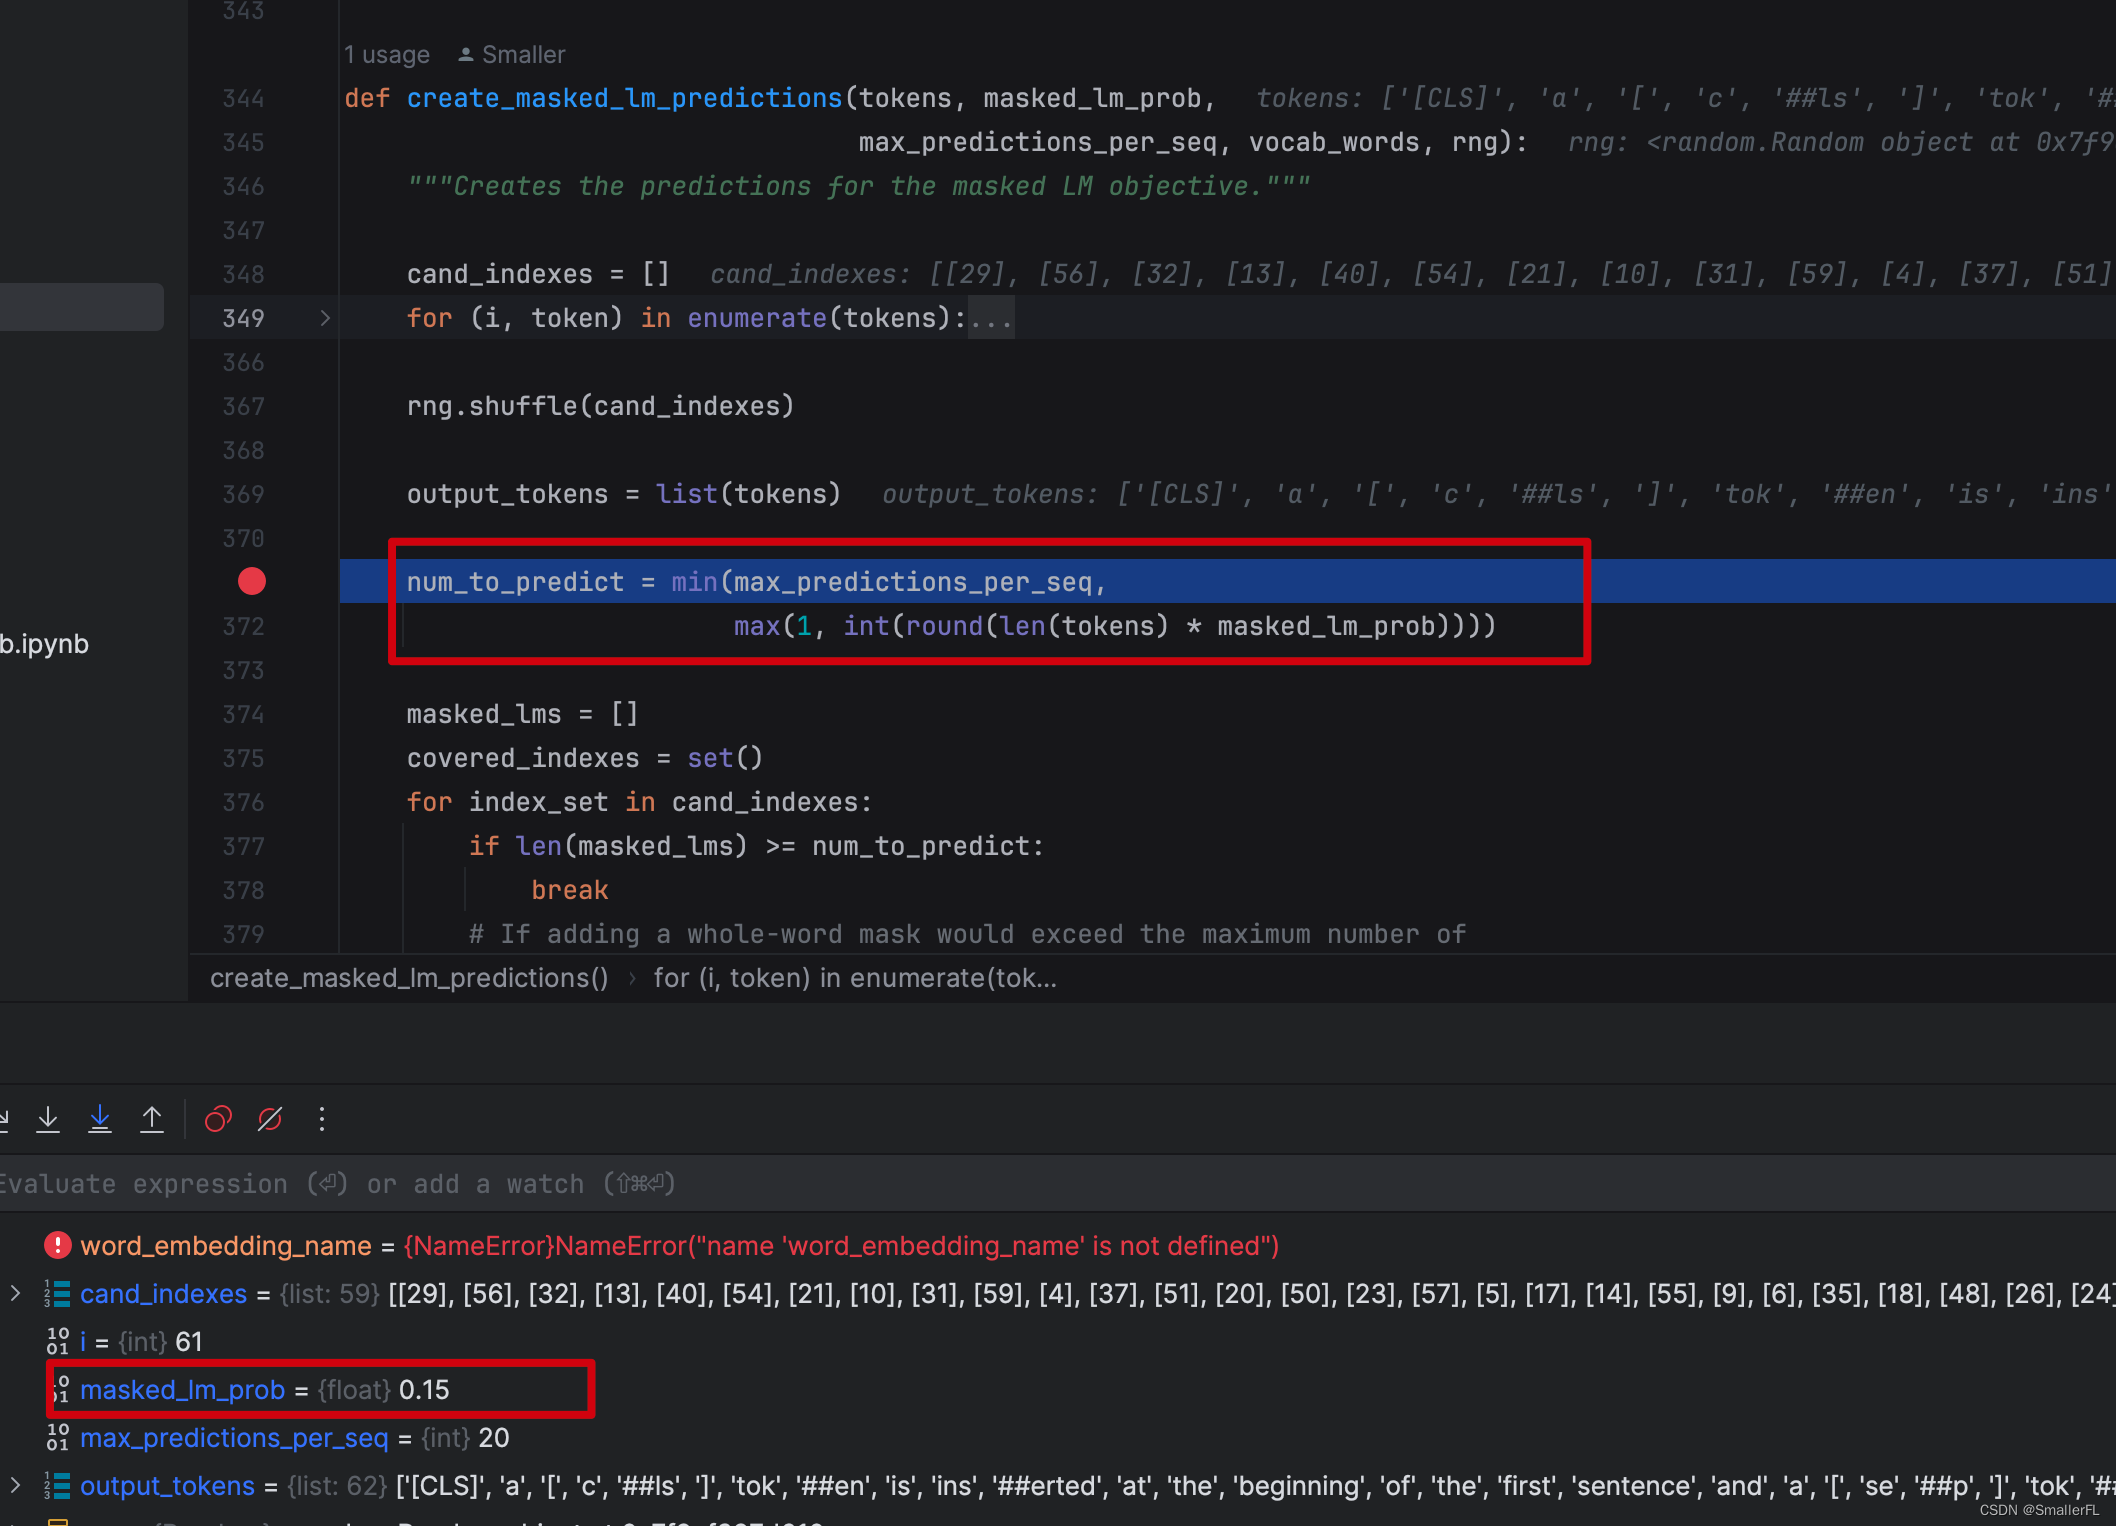Viewport: 2116px width, 1526px height.
Task: Click the collapsed '...' fold placeholder on line 349
Action: pos(991,318)
